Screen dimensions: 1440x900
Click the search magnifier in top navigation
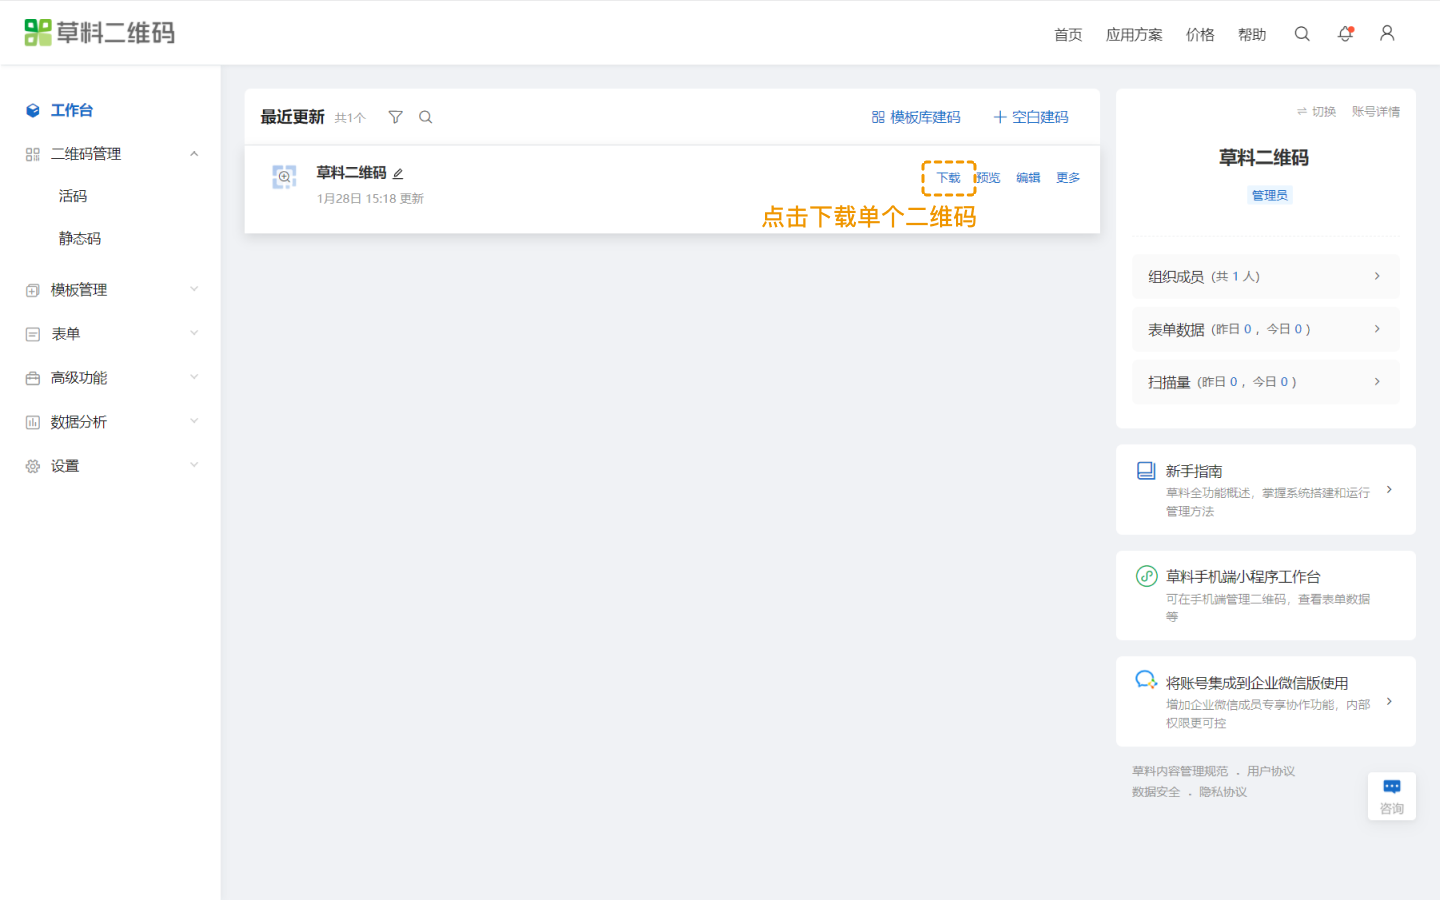tap(1302, 34)
